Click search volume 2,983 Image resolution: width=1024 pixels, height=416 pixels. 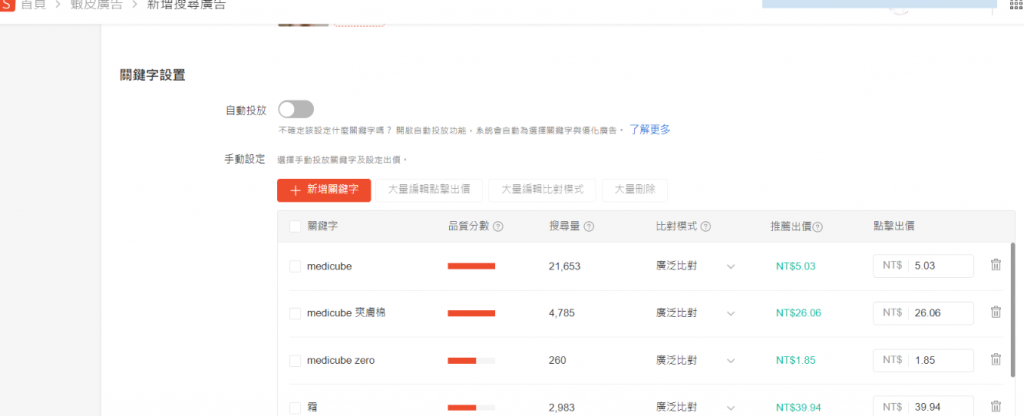562,408
